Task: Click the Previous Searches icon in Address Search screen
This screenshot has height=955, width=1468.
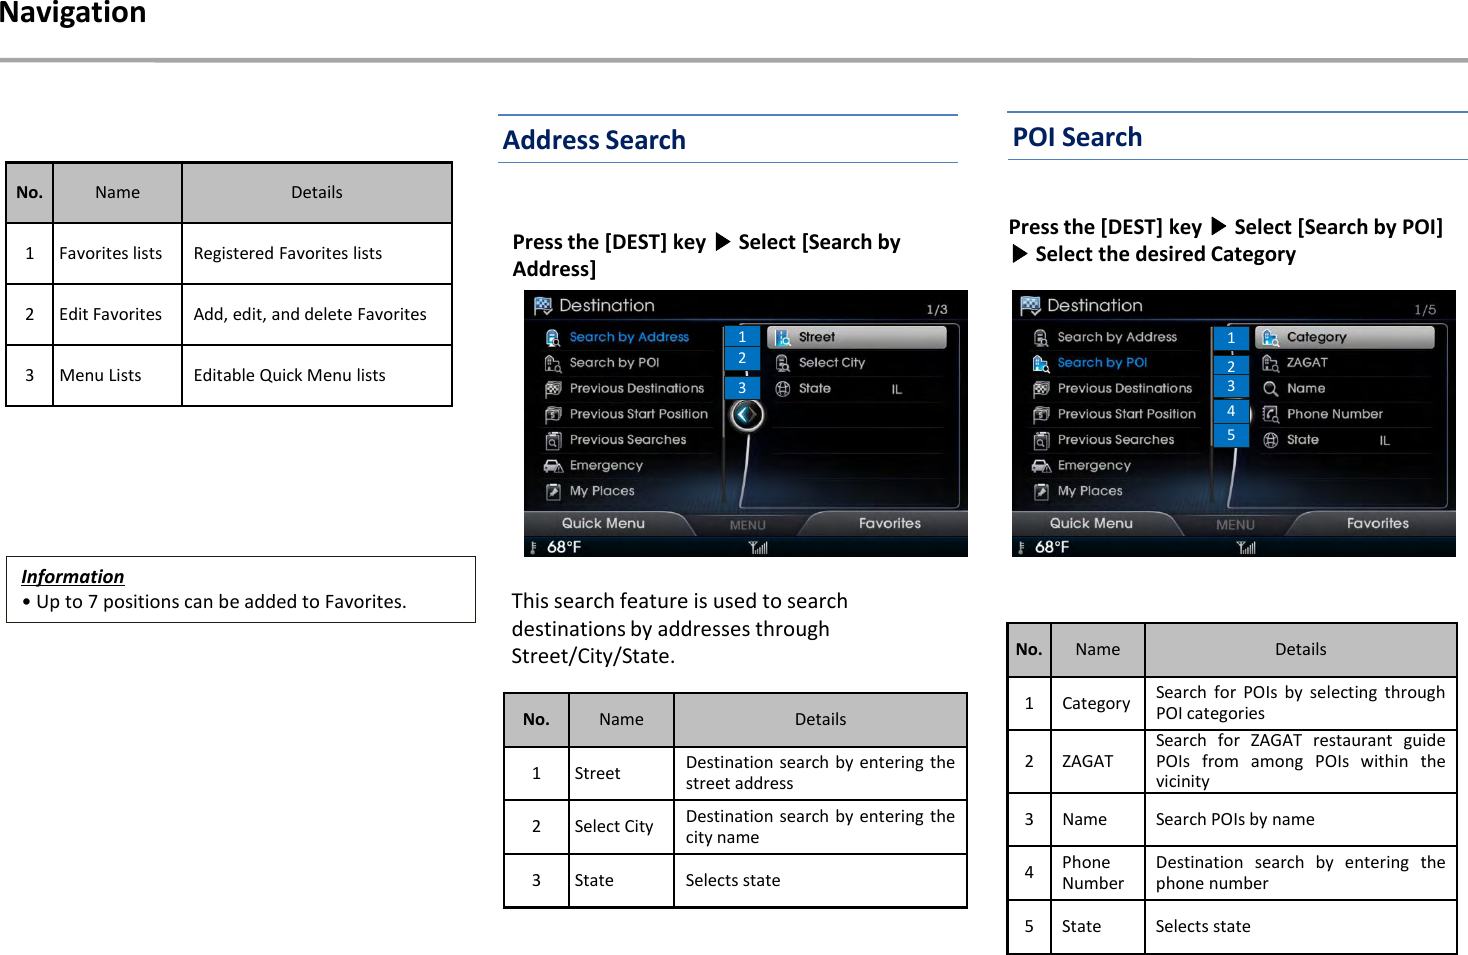Action: 553,440
